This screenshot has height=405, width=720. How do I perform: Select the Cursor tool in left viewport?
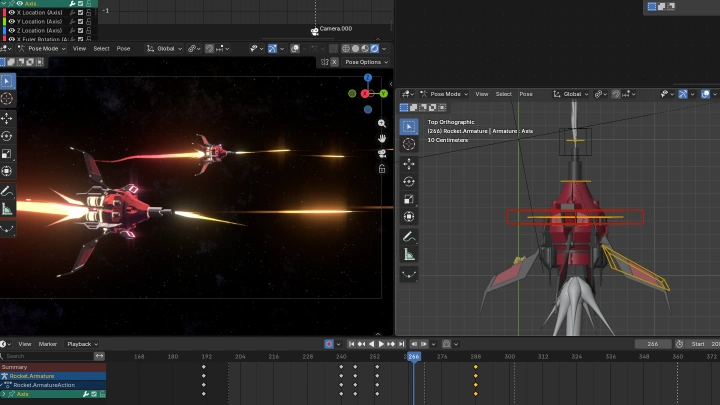7,99
